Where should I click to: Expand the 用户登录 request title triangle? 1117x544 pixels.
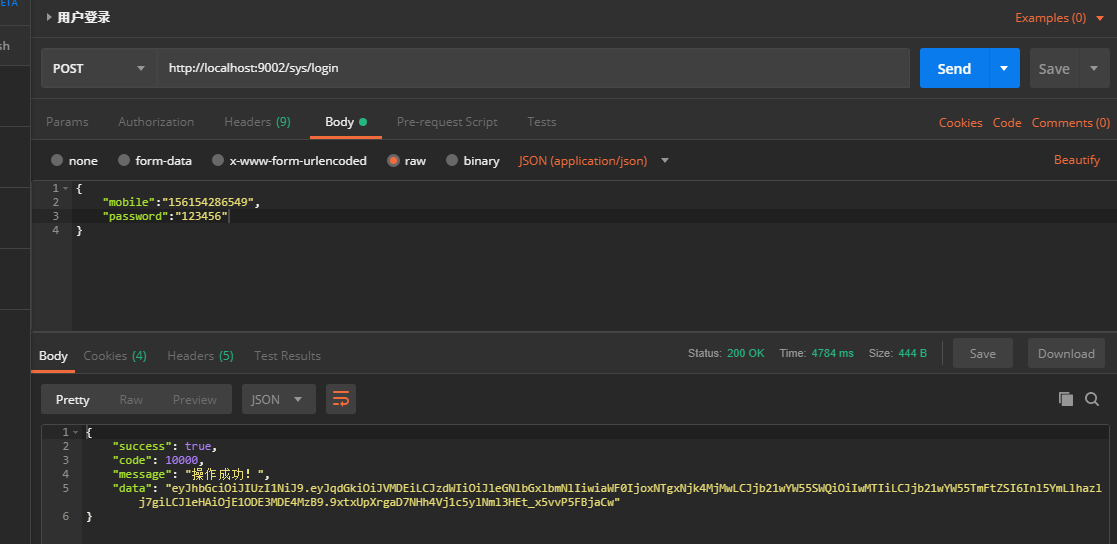[x=49, y=17]
